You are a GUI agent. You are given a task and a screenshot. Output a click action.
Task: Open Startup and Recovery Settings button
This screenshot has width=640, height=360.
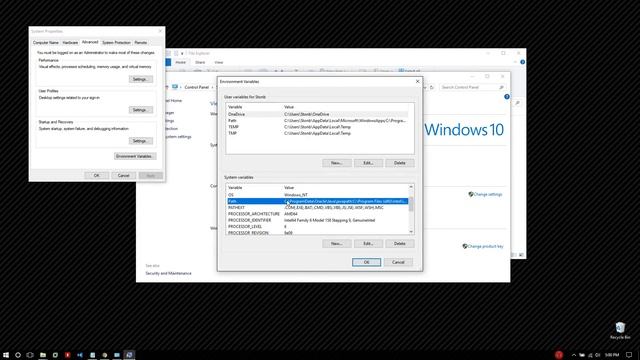(x=141, y=141)
